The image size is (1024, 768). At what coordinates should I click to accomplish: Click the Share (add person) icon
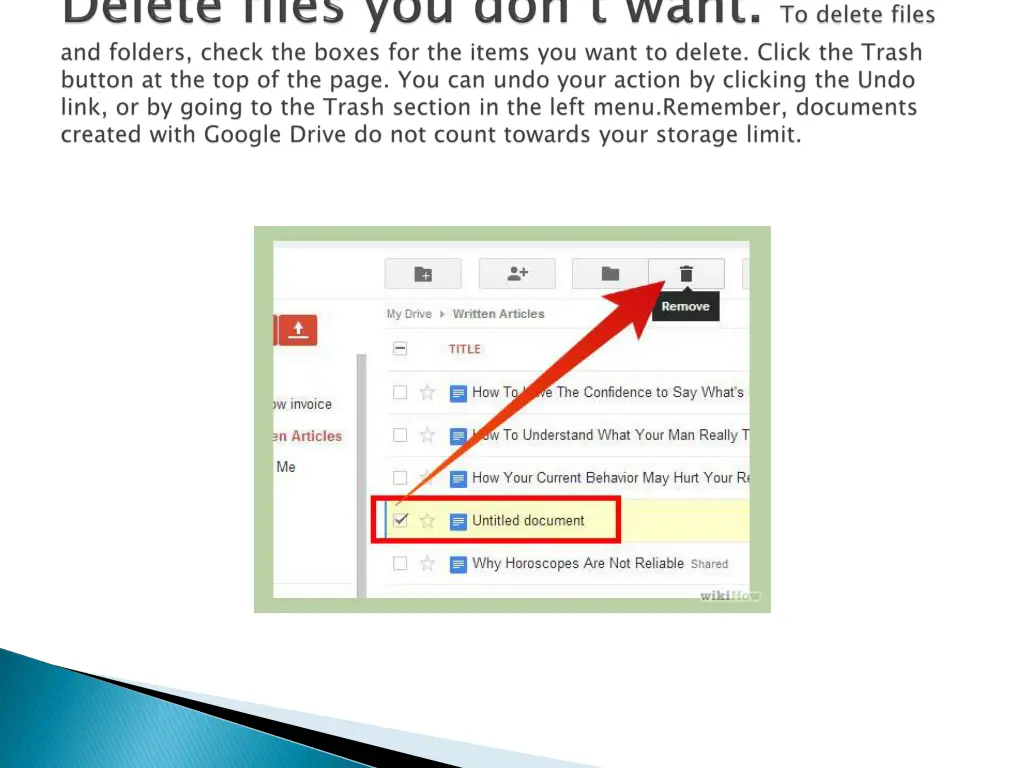[517, 274]
